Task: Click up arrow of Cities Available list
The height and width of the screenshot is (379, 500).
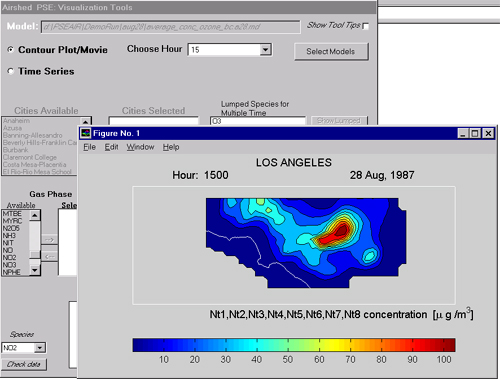Action: coord(85,122)
